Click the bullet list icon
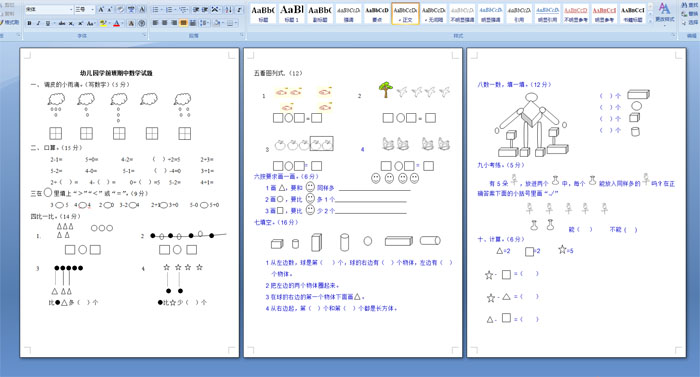 tap(156, 9)
